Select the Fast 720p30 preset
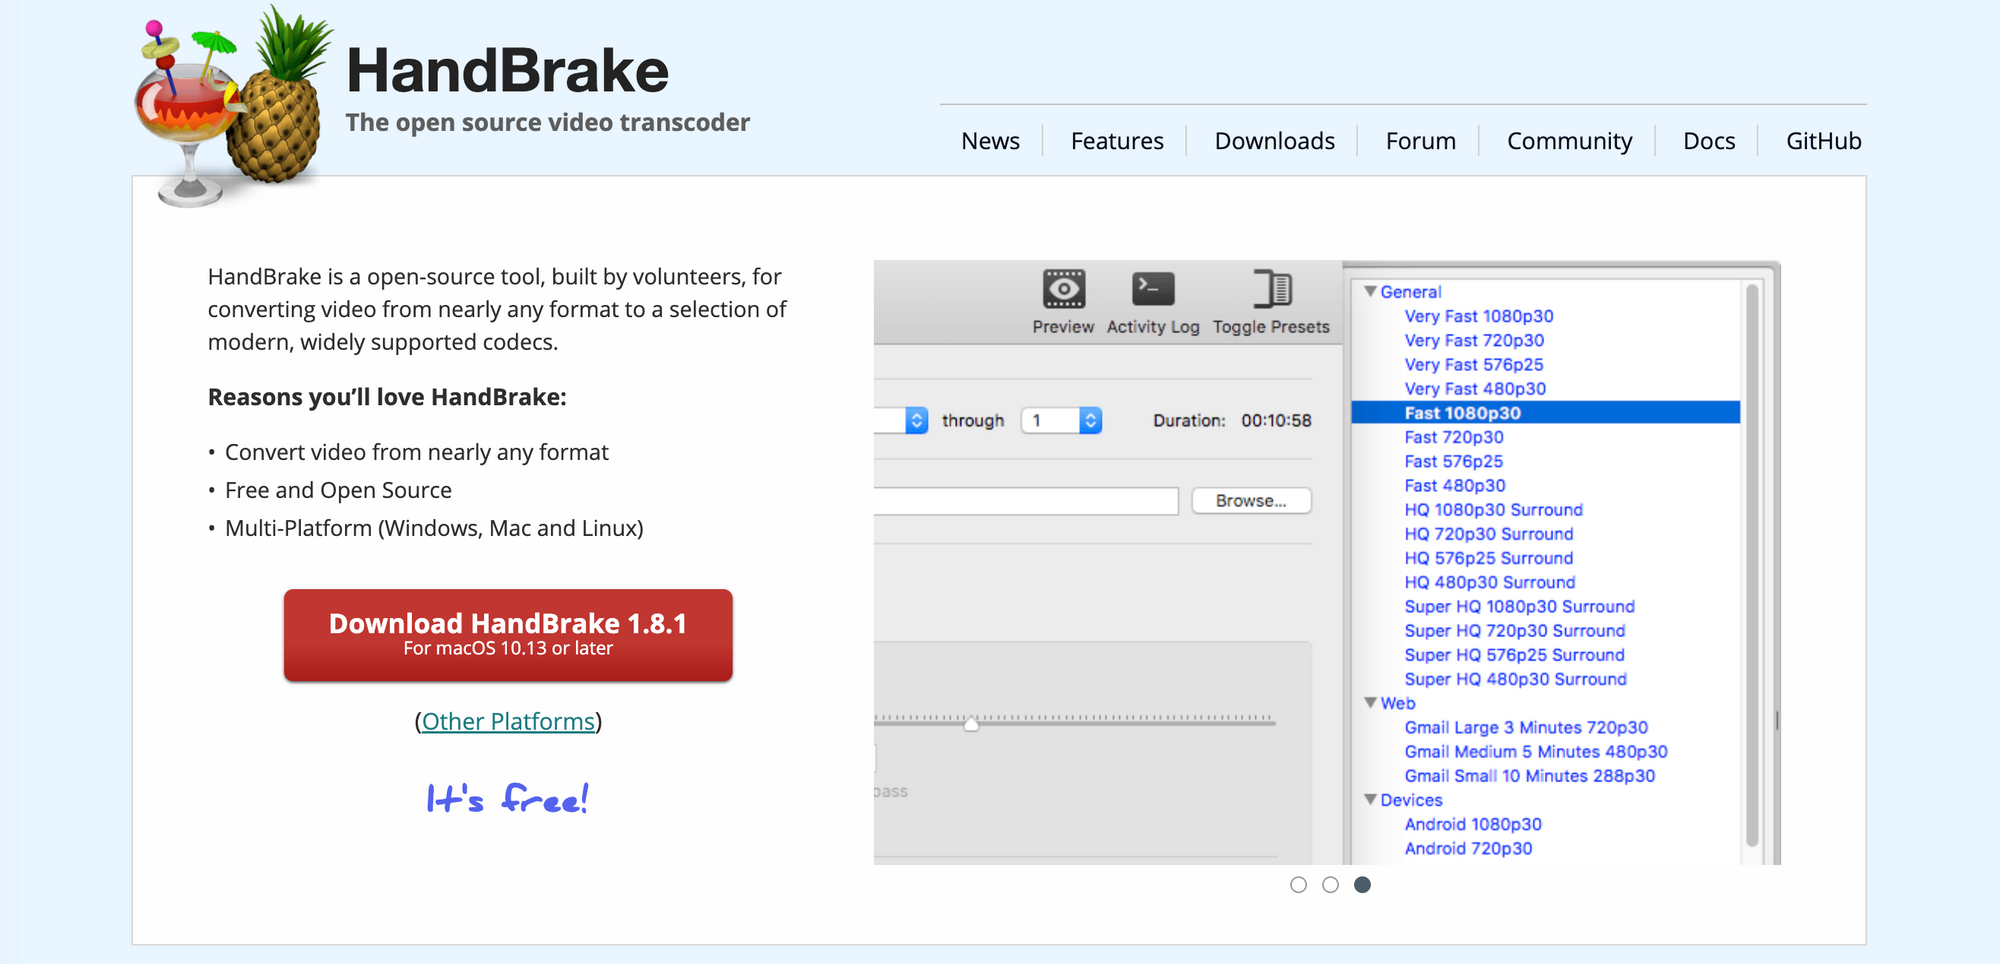 pos(1453,437)
